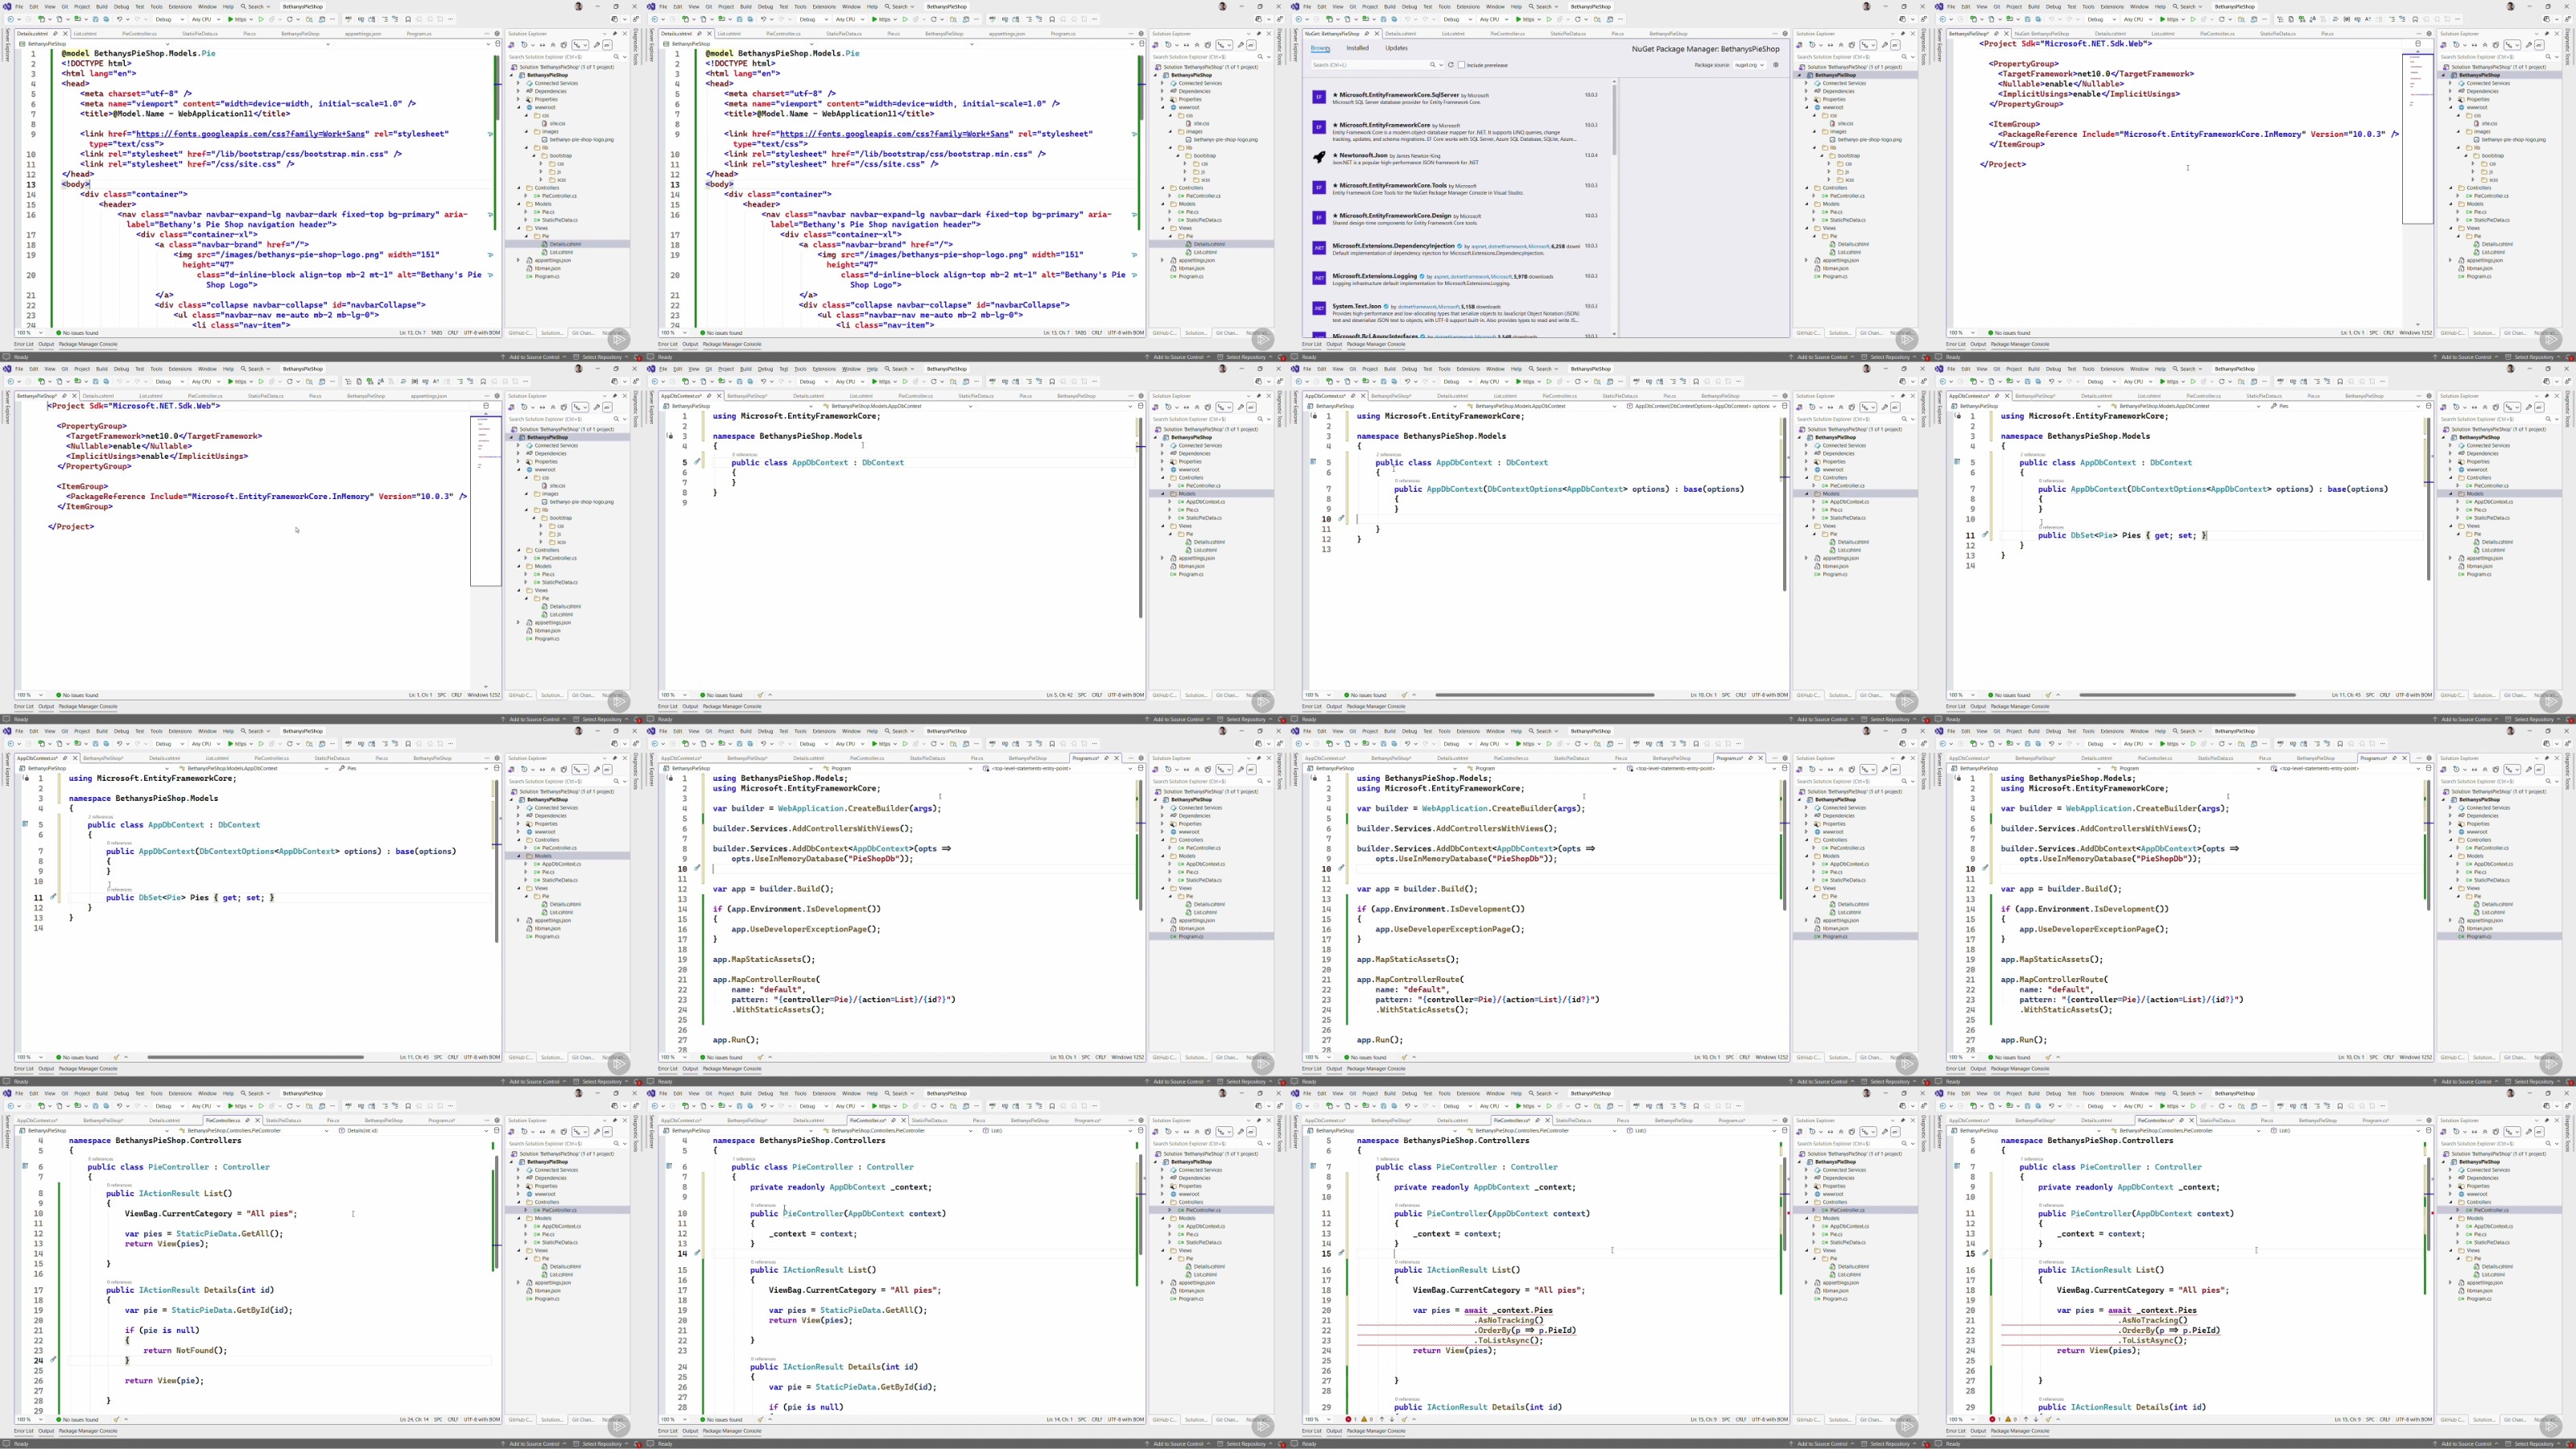Viewport: 2576px width, 1449px height.
Task: Select the Browse tab in NuGet manager
Action: (x=1320, y=48)
